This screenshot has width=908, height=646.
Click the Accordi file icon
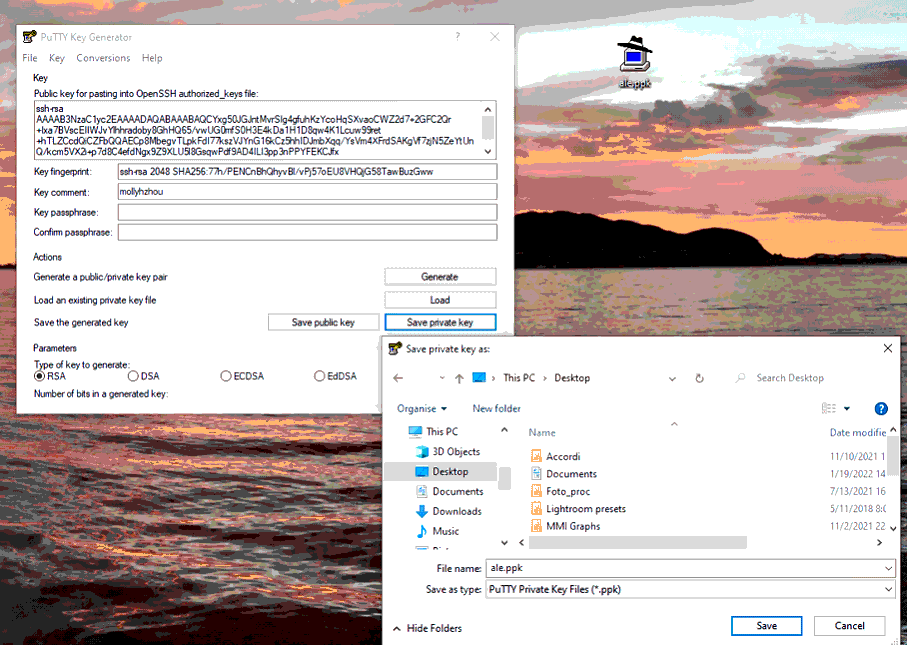coord(536,456)
